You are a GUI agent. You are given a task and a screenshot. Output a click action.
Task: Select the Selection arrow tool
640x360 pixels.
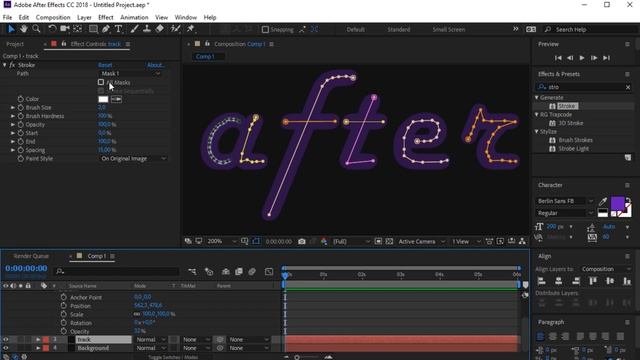click(x=11, y=29)
